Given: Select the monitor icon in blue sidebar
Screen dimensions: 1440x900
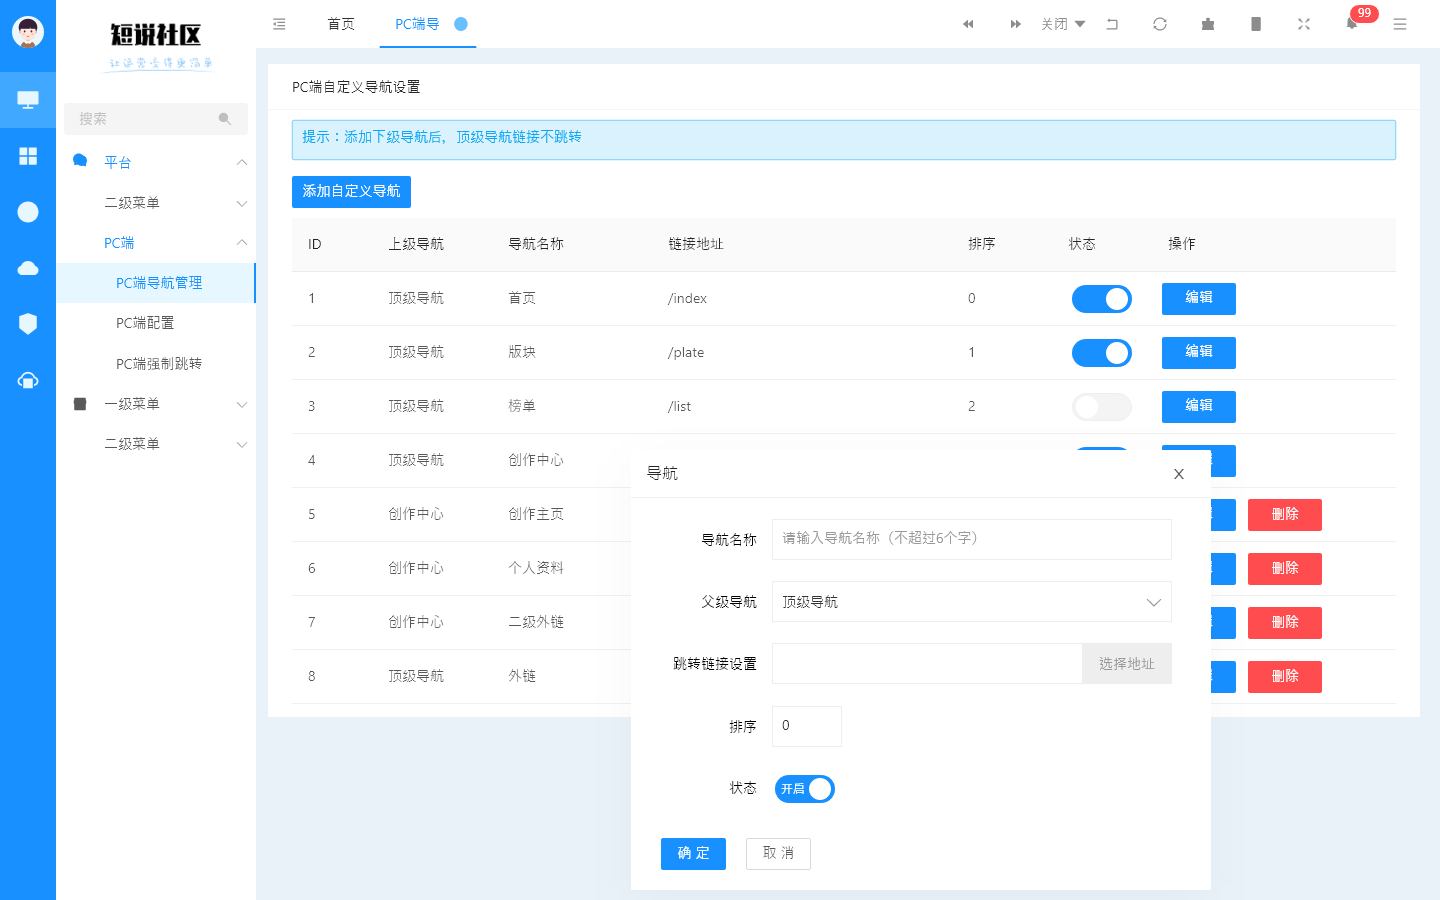Looking at the screenshot, I should tap(28, 100).
